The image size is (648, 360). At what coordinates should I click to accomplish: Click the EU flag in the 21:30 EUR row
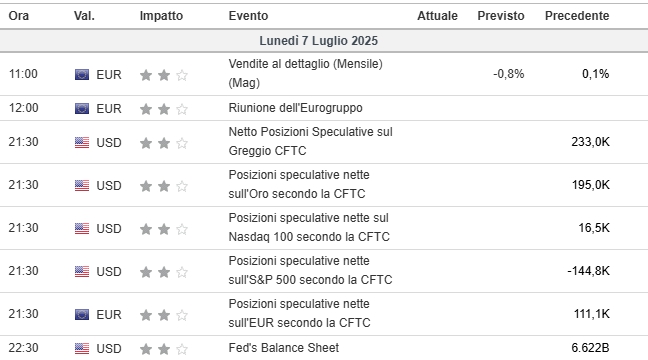[82, 315]
